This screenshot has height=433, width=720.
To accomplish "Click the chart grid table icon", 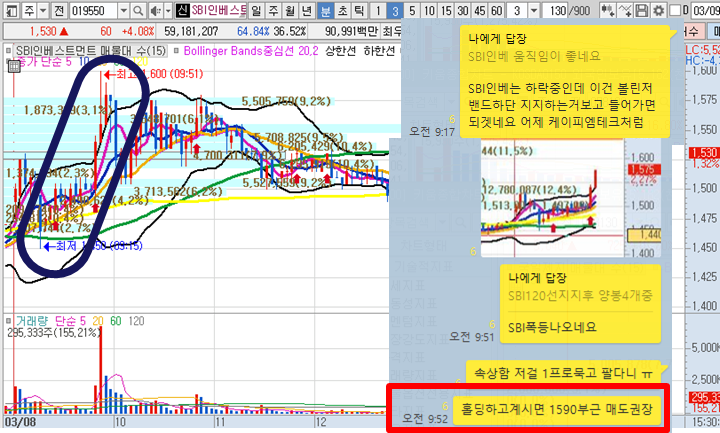I will (x=14, y=67).
